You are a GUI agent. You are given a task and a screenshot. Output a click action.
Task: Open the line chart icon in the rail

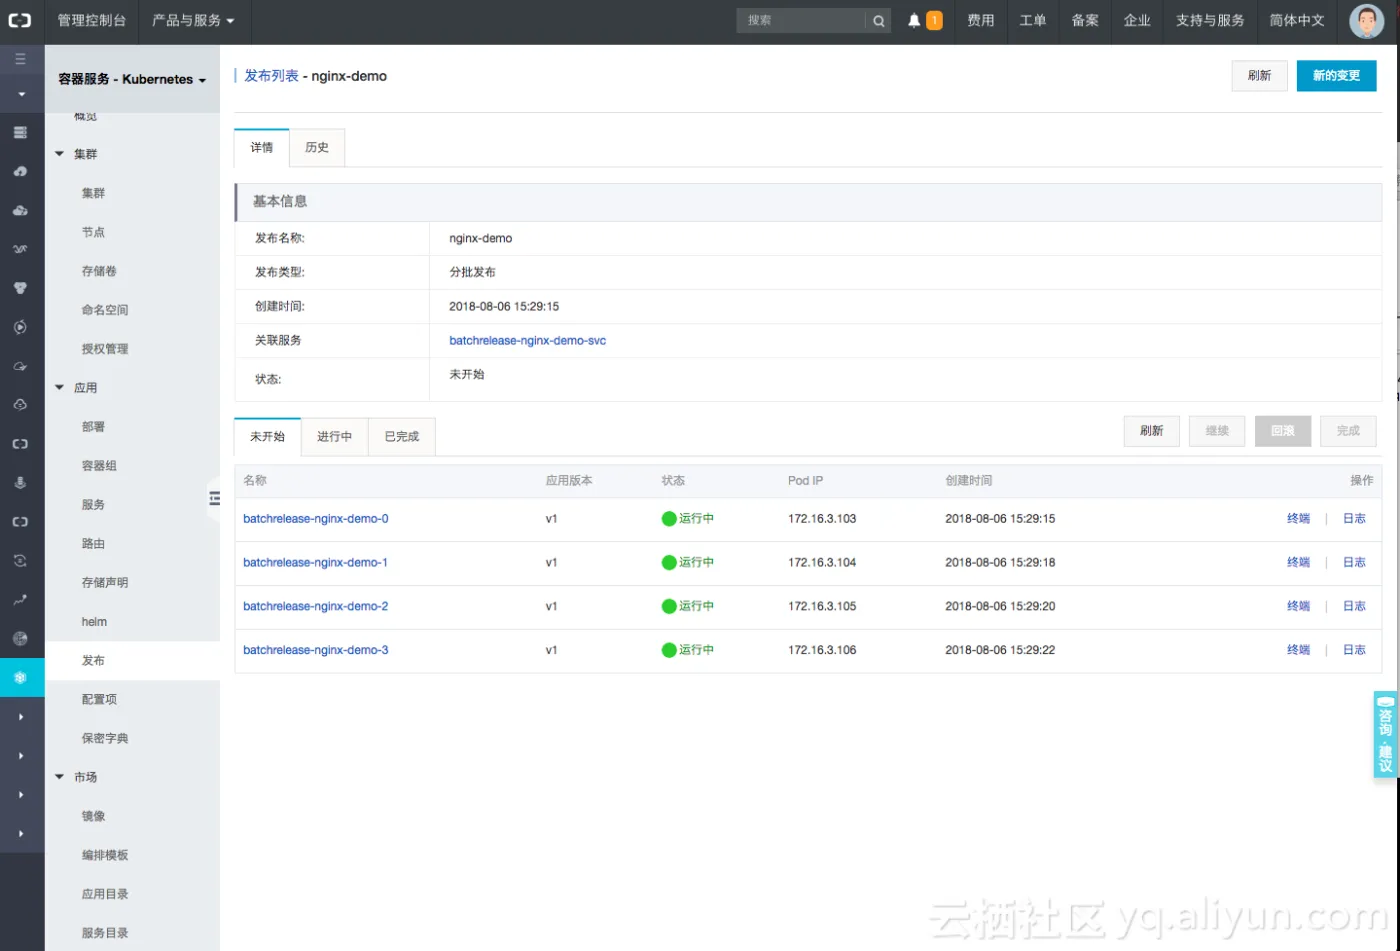(x=20, y=600)
